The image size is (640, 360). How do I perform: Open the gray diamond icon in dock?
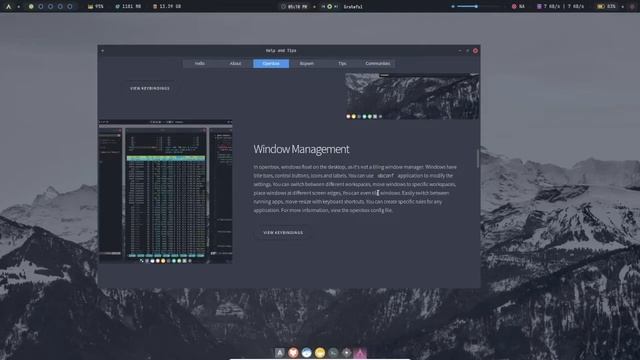347,352
